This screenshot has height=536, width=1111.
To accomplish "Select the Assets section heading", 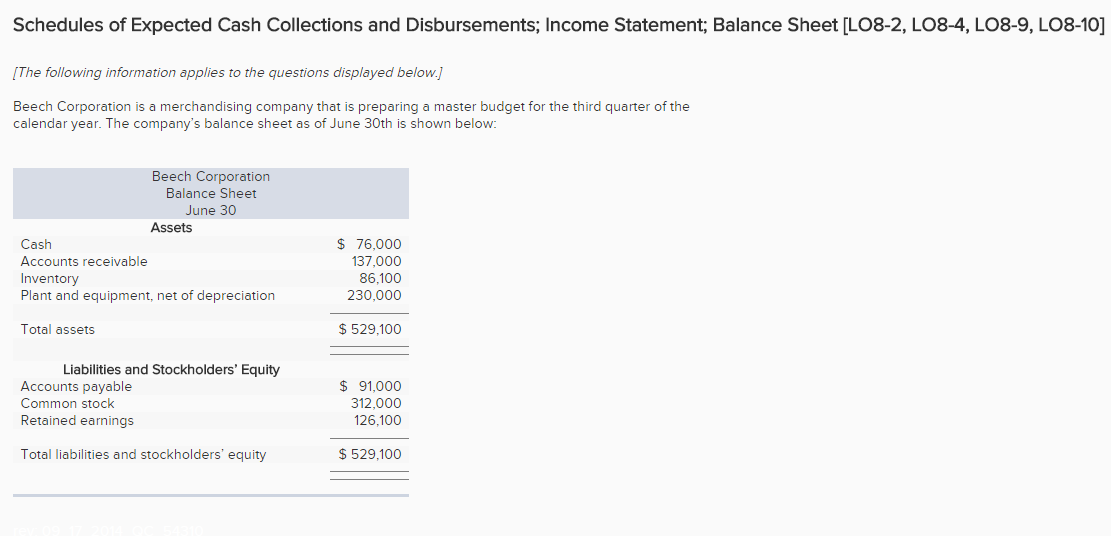I will tap(171, 228).
